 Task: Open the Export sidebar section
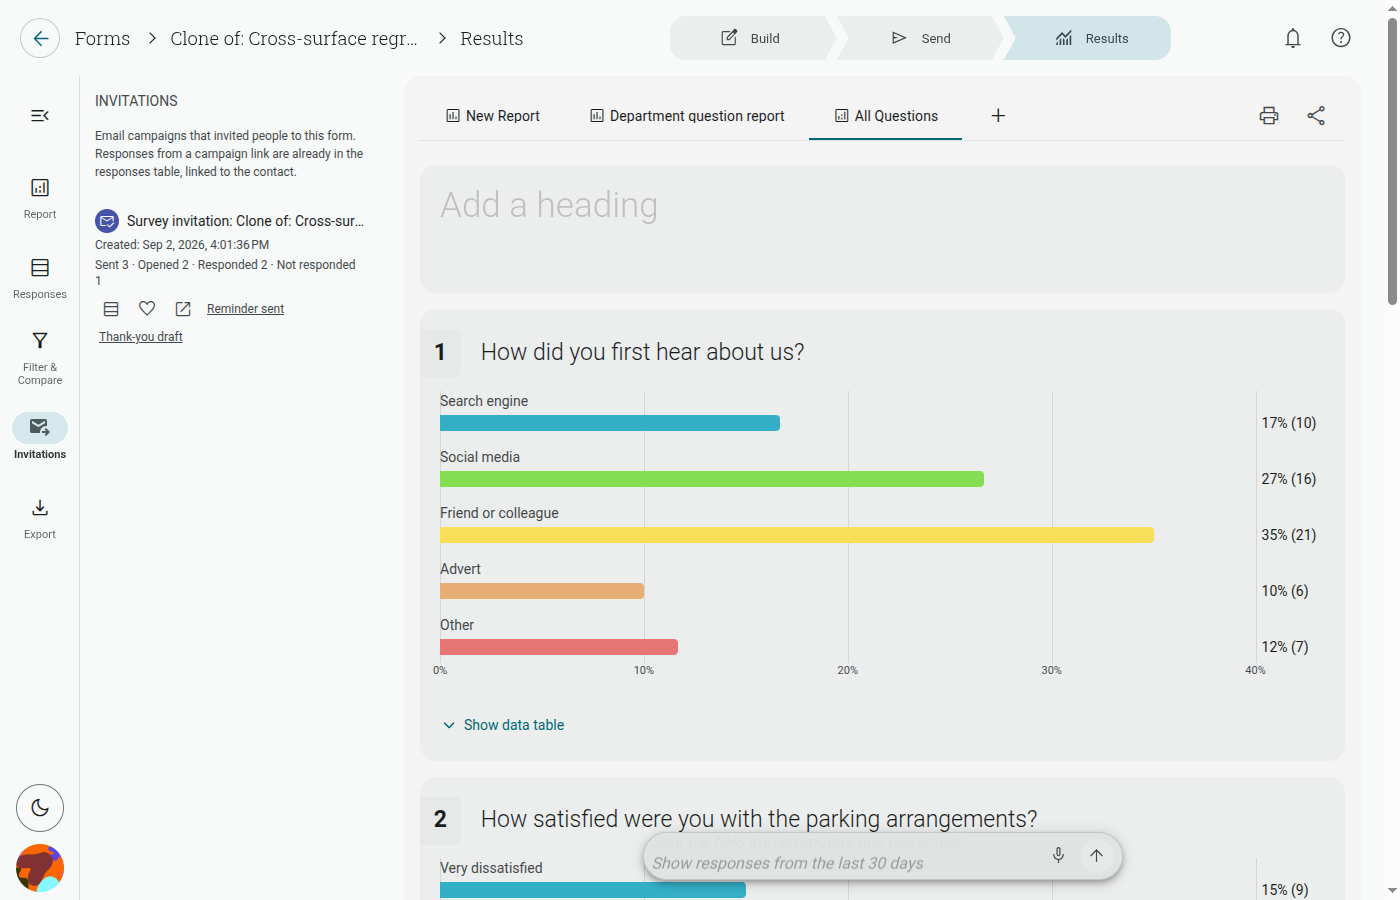point(40,518)
